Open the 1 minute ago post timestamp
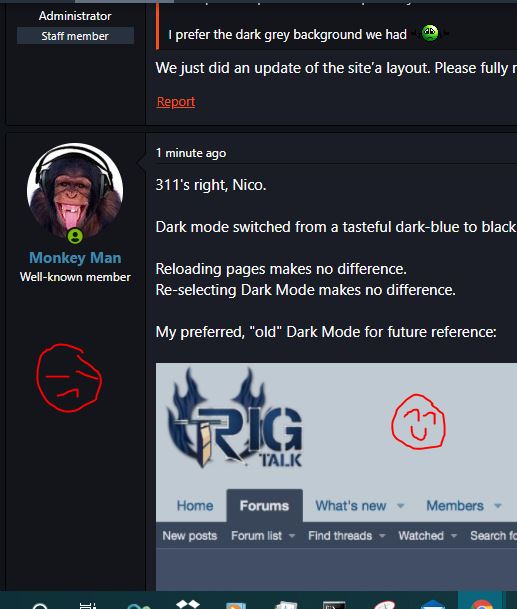This screenshot has width=517, height=609. click(x=191, y=153)
